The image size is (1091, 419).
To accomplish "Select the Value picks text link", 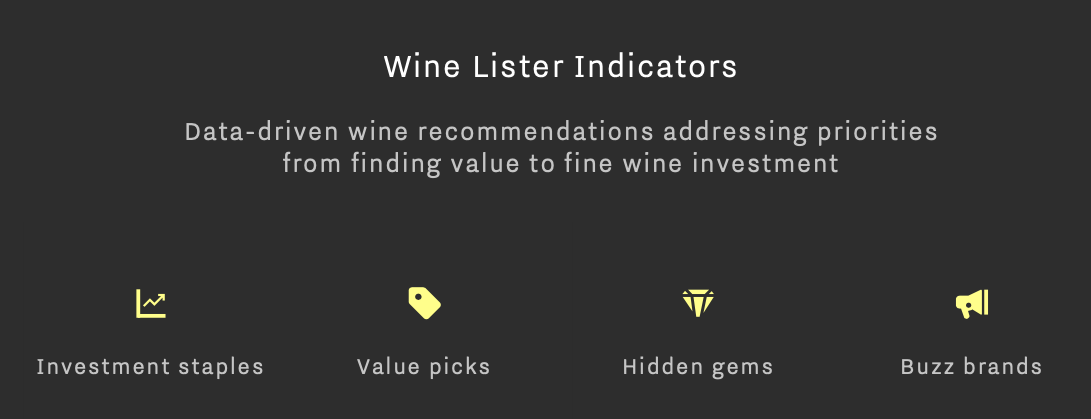I will click(424, 367).
